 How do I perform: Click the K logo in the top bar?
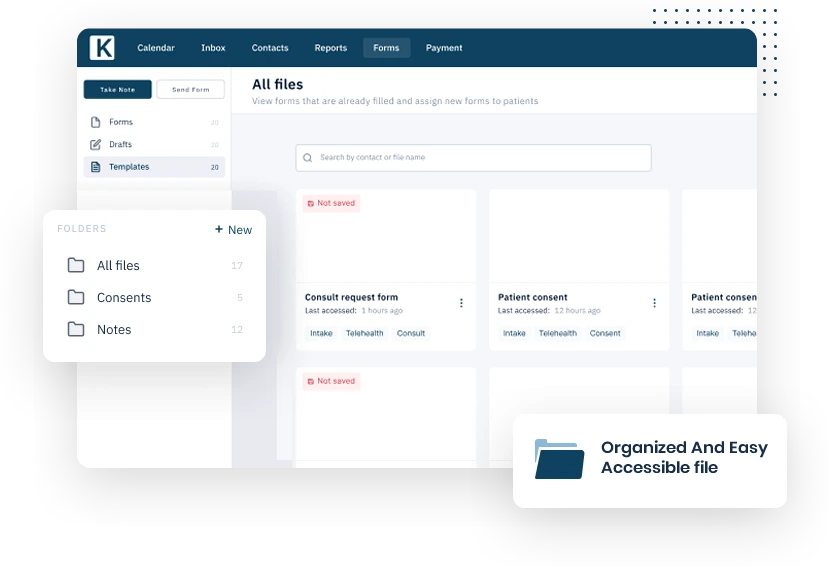point(101,48)
